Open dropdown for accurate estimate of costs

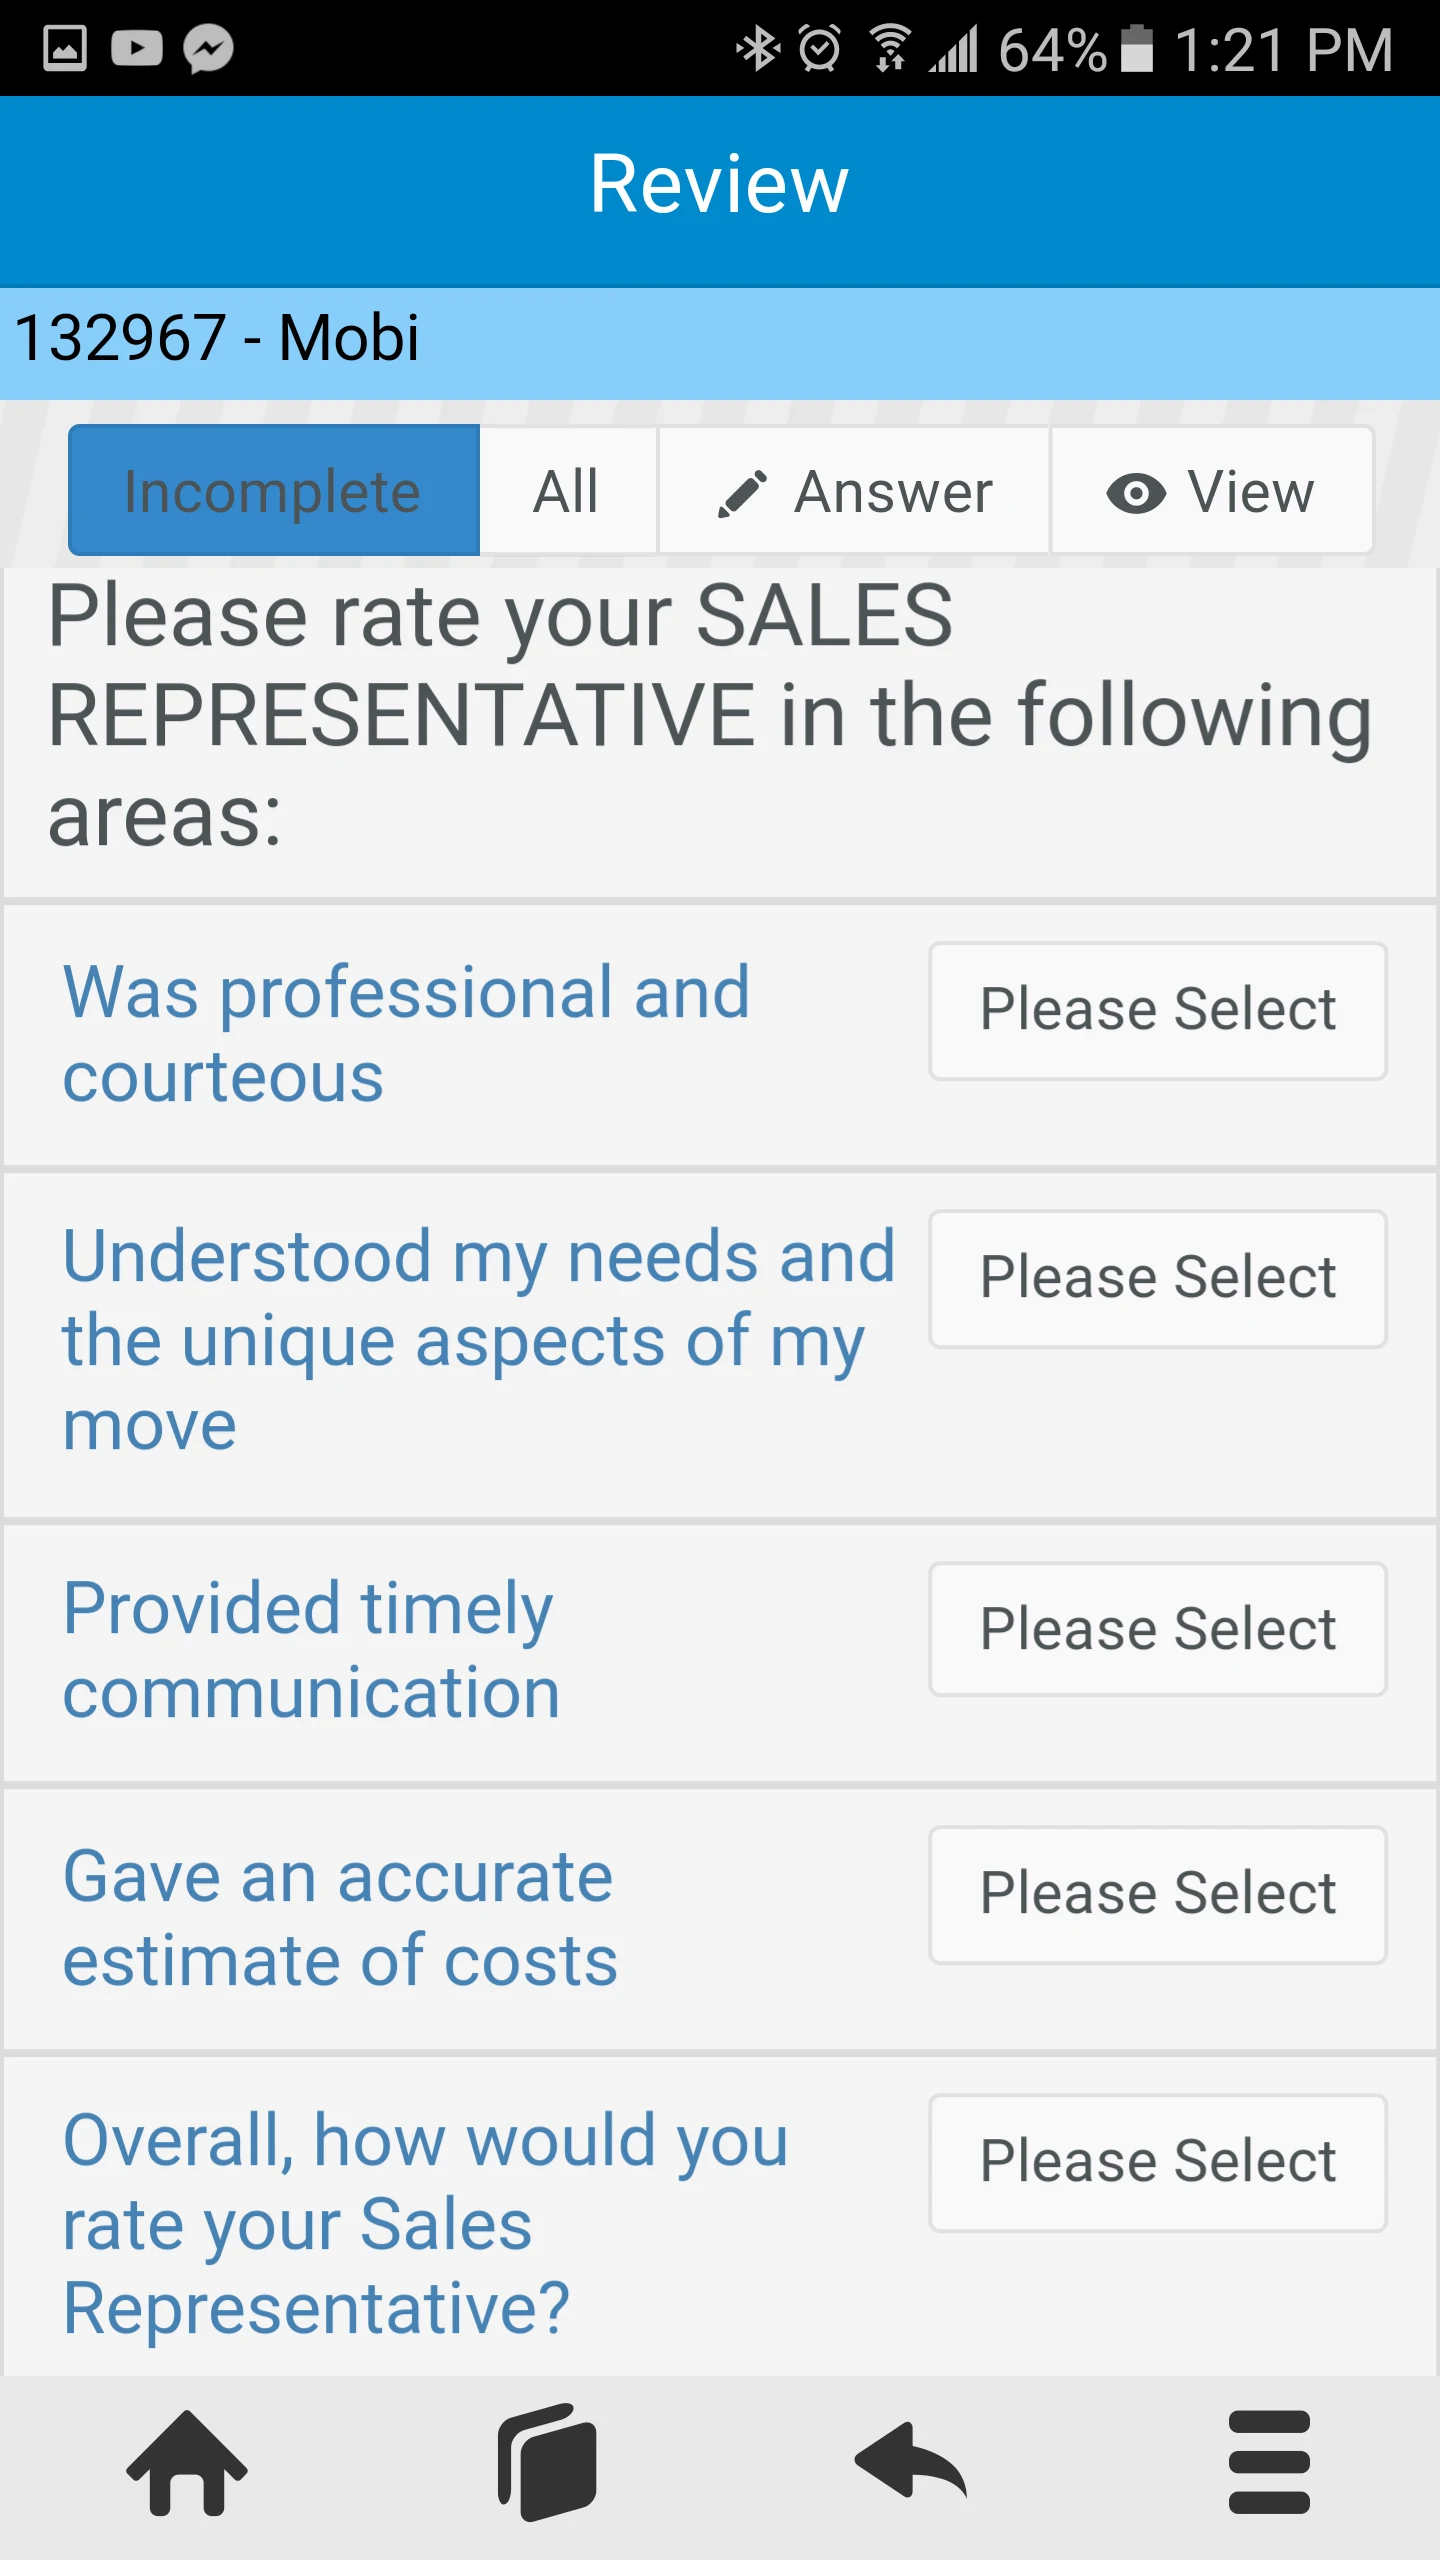[1158, 1894]
